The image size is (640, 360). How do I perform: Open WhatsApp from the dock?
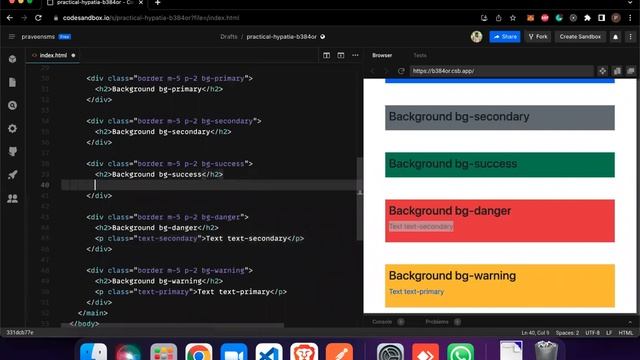click(460, 352)
